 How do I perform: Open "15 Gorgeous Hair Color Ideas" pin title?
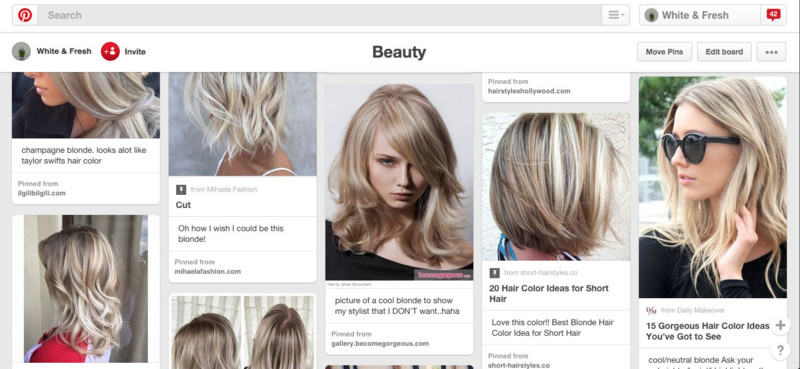point(708,331)
